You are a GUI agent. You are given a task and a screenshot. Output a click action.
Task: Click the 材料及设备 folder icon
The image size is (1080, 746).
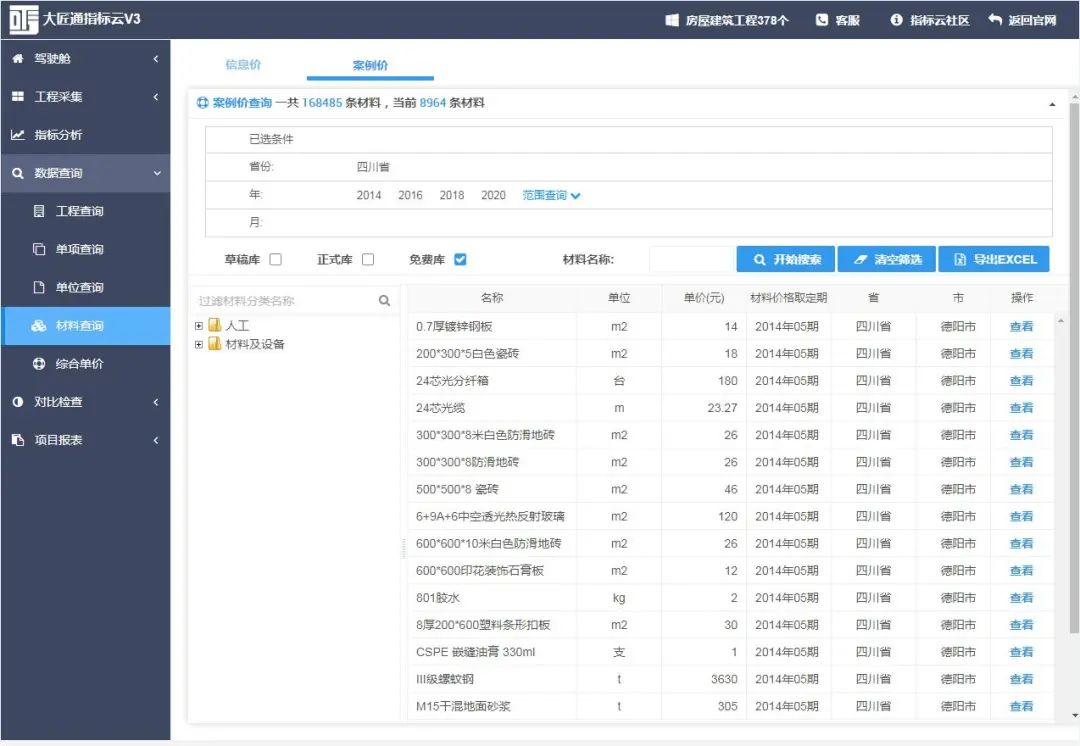[215, 343]
